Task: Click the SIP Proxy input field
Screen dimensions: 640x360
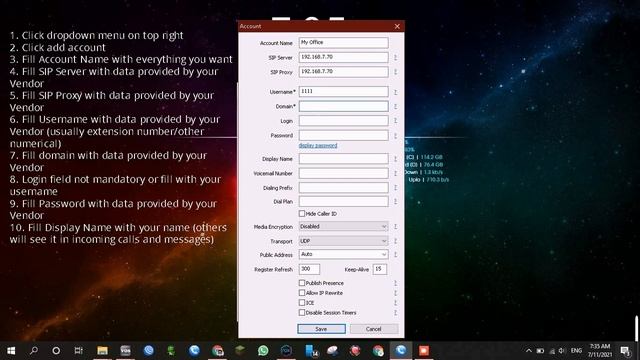Action: (x=343, y=71)
